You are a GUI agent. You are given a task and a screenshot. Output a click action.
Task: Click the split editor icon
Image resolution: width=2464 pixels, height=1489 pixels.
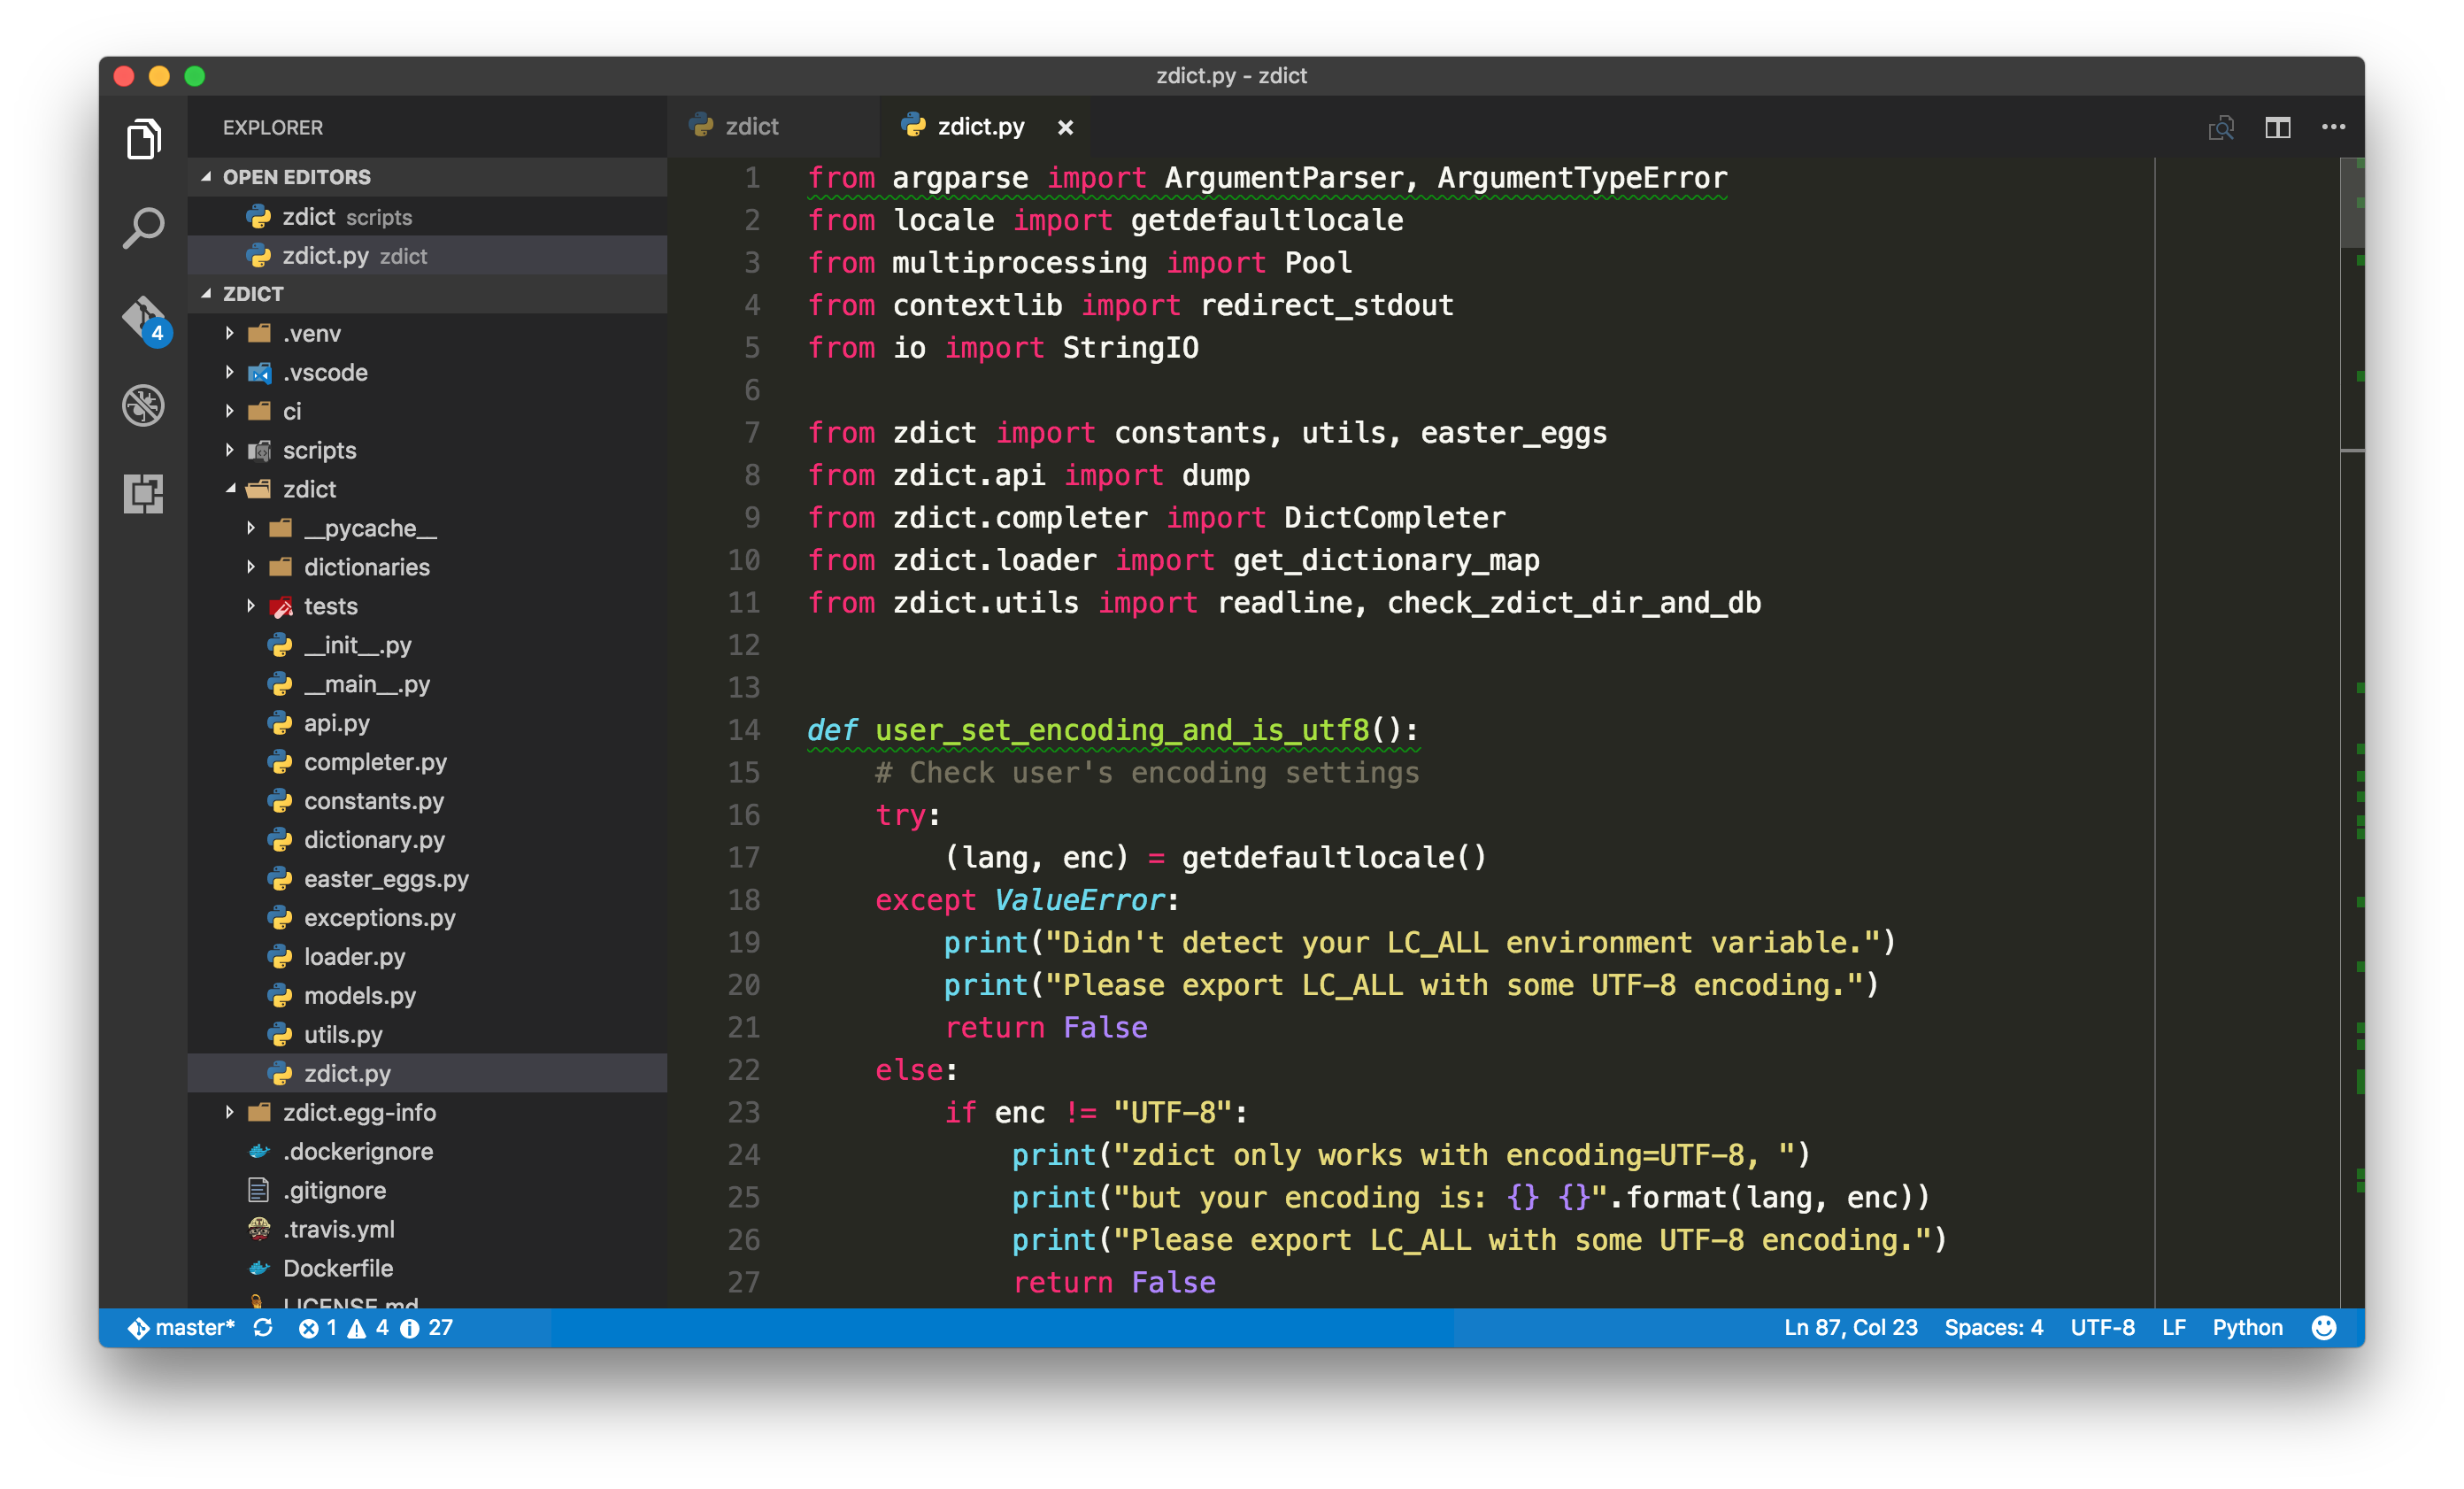[x=2277, y=128]
